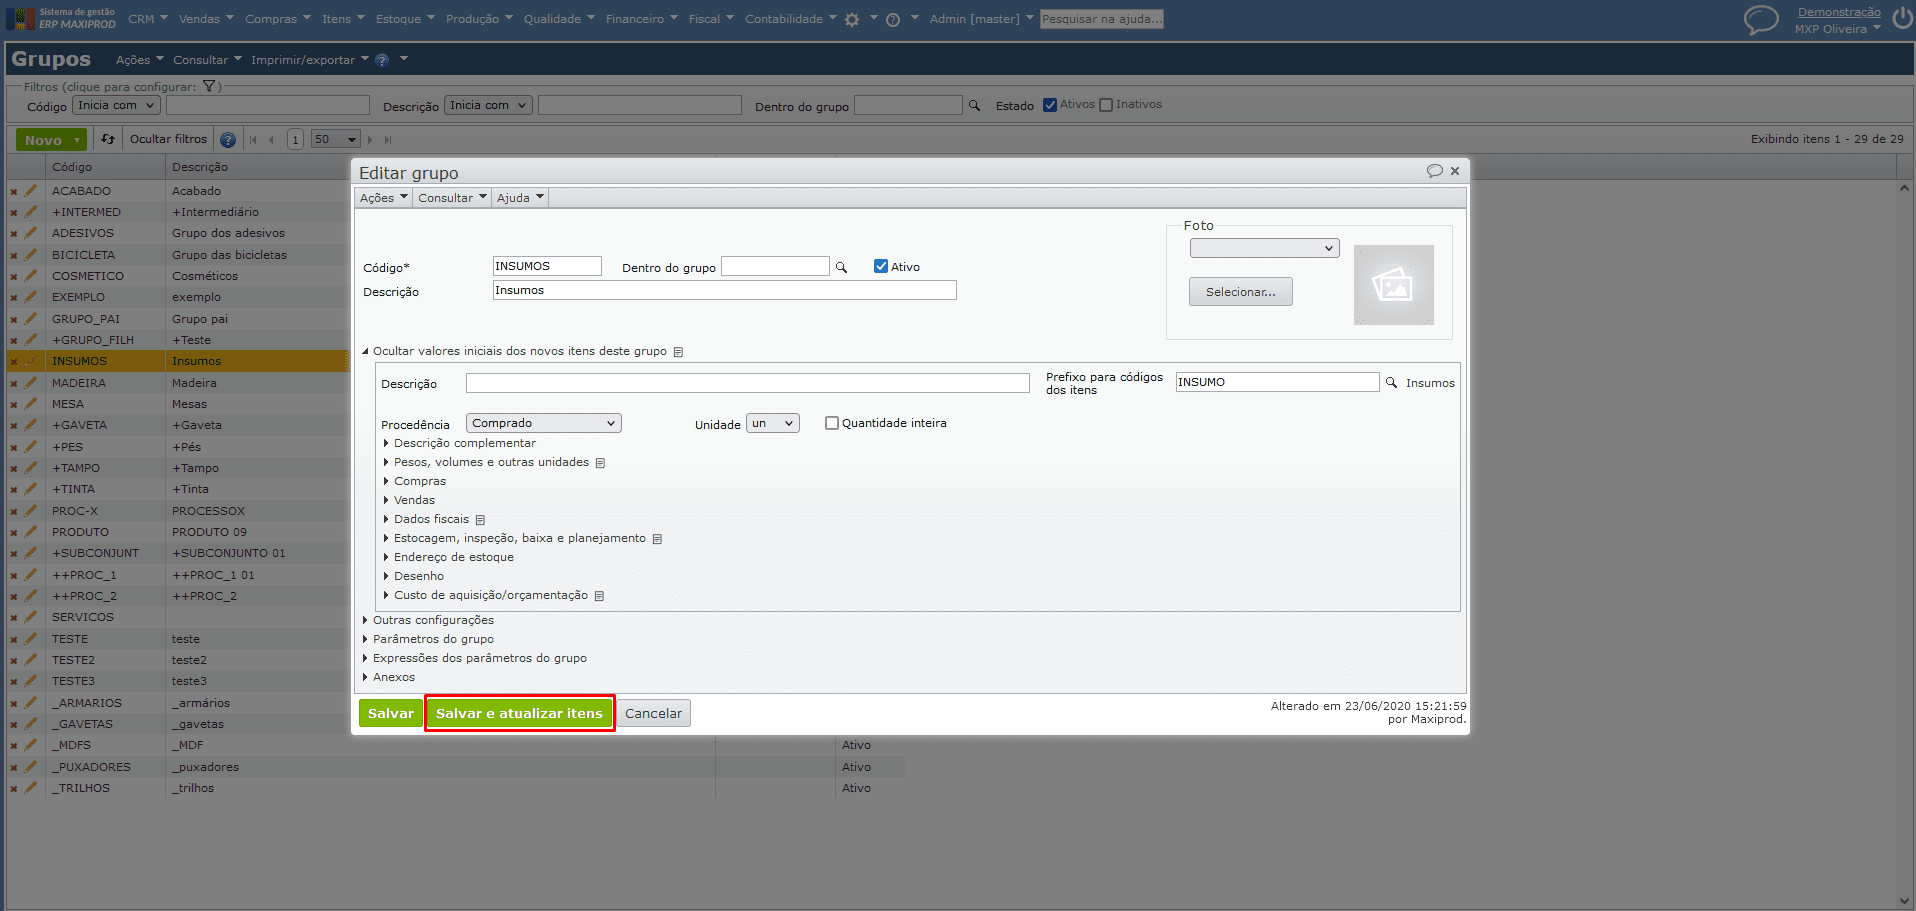Open the dialog's Ajuda menu
Screen dimensions: 1916x911
coord(520,198)
